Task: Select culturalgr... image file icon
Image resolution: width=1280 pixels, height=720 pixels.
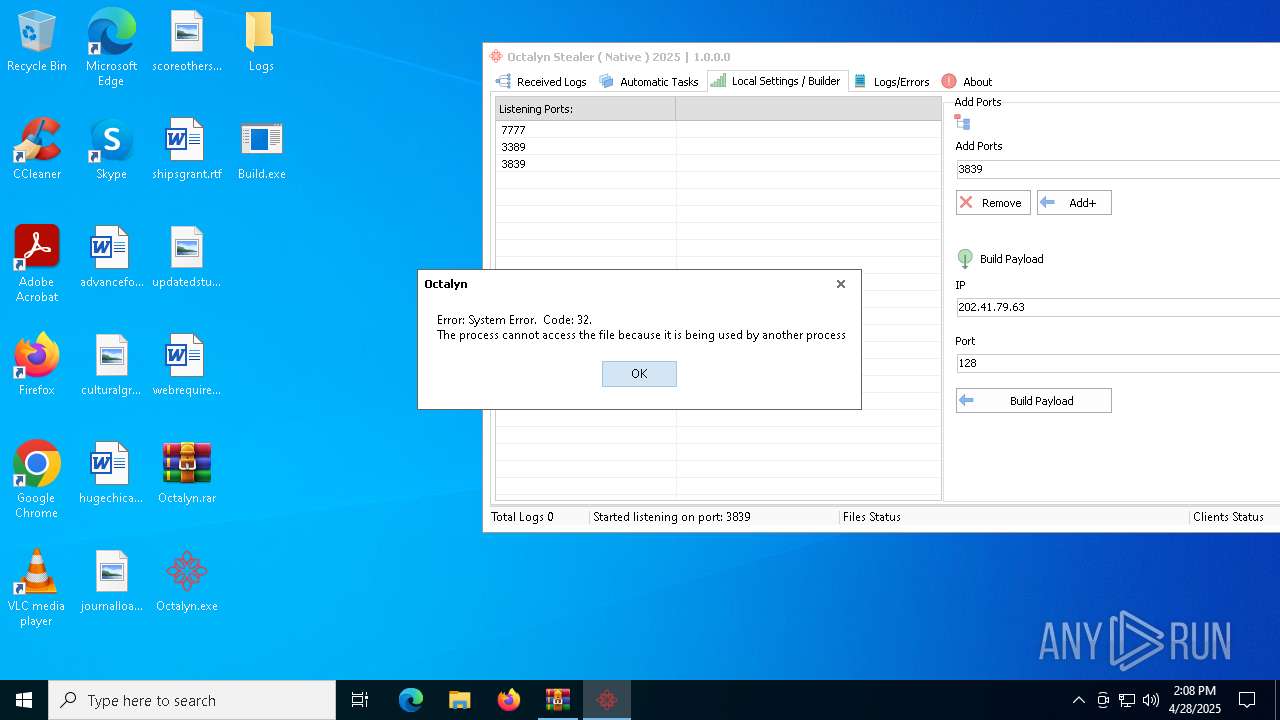Action: click(x=111, y=366)
